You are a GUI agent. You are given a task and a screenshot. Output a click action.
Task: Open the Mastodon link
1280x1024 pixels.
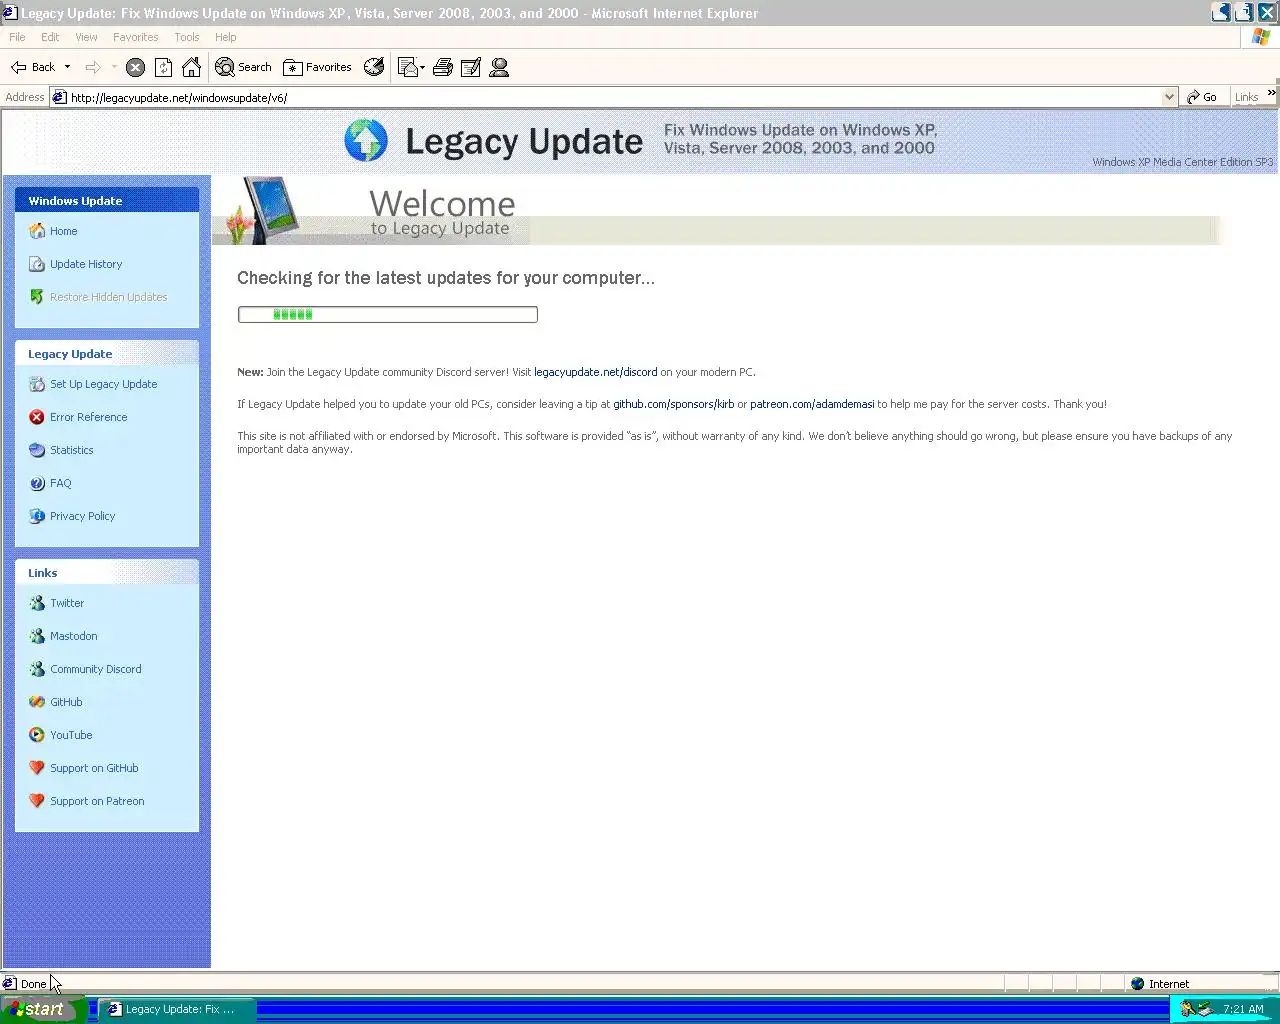click(x=73, y=636)
